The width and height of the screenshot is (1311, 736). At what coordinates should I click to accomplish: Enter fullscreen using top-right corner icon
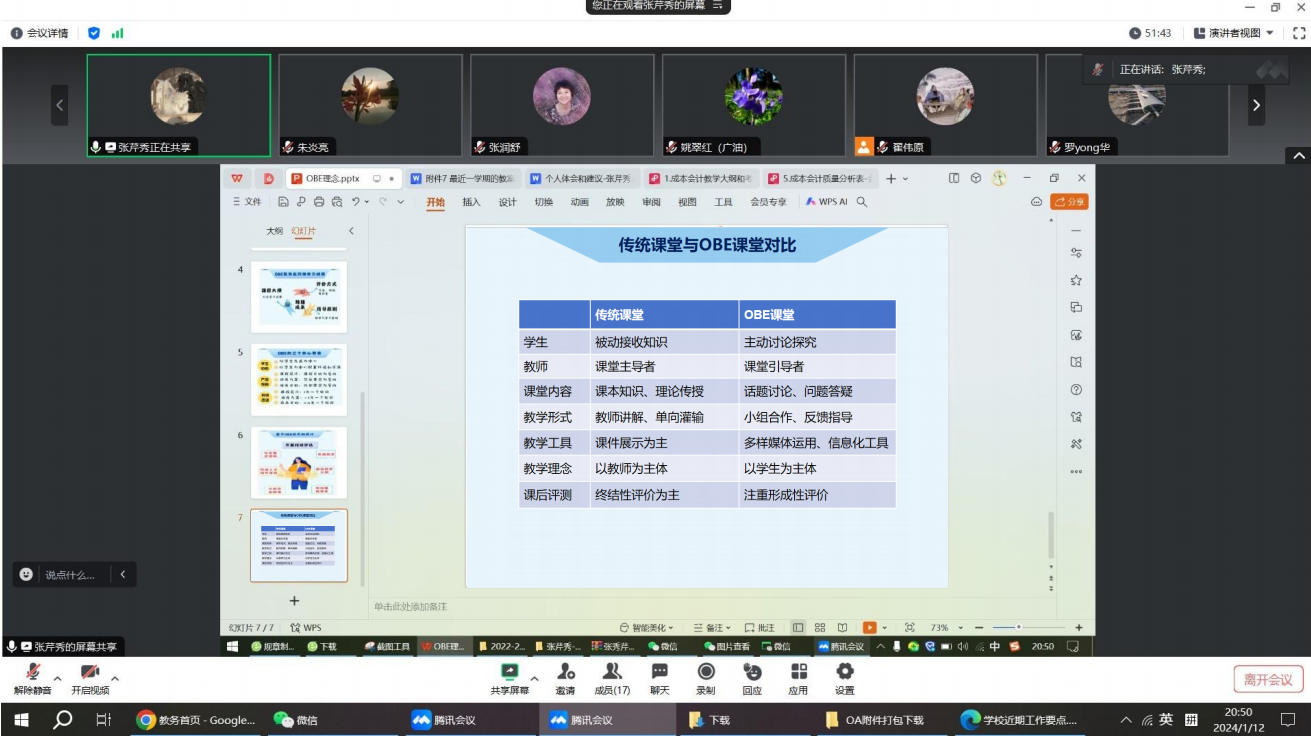(x=1299, y=33)
